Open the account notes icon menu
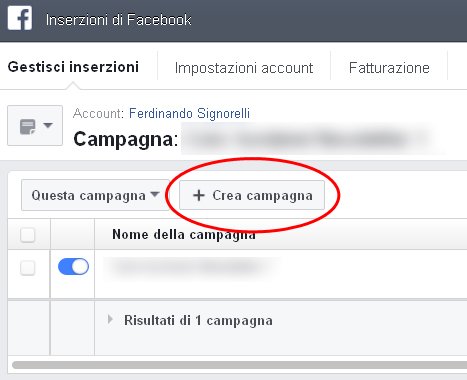This screenshot has width=467, height=380. pyautogui.click(x=35, y=126)
